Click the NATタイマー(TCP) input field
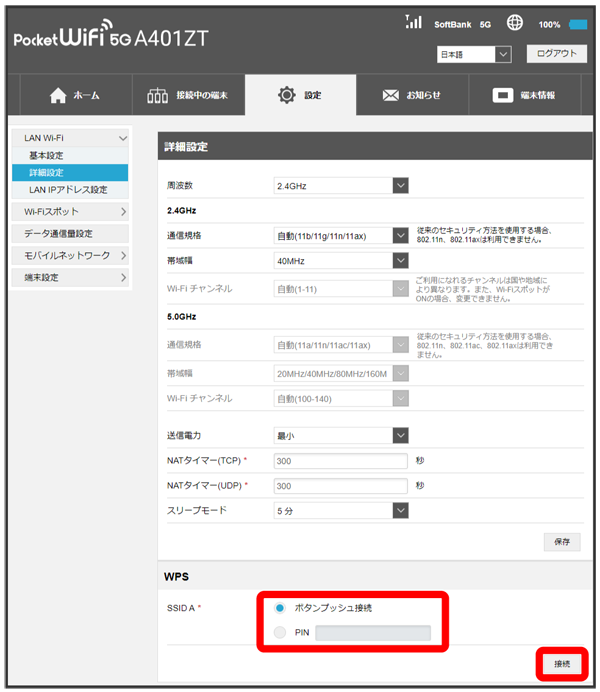 click(341, 461)
